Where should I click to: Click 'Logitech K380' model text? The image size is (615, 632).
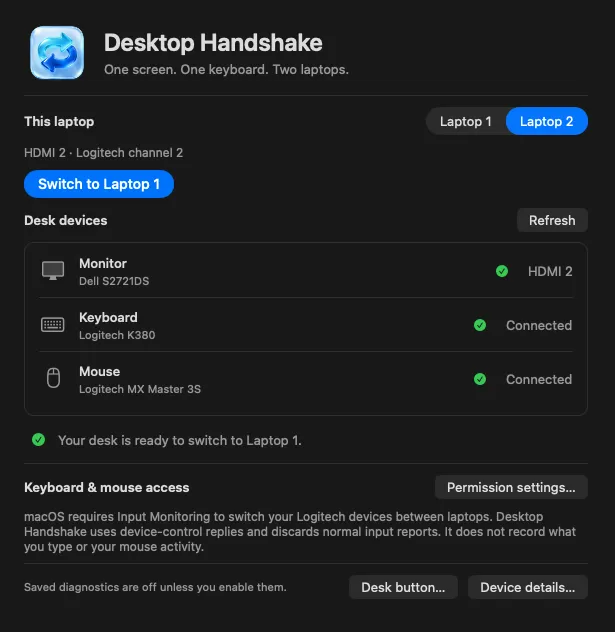[x=117, y=335]
